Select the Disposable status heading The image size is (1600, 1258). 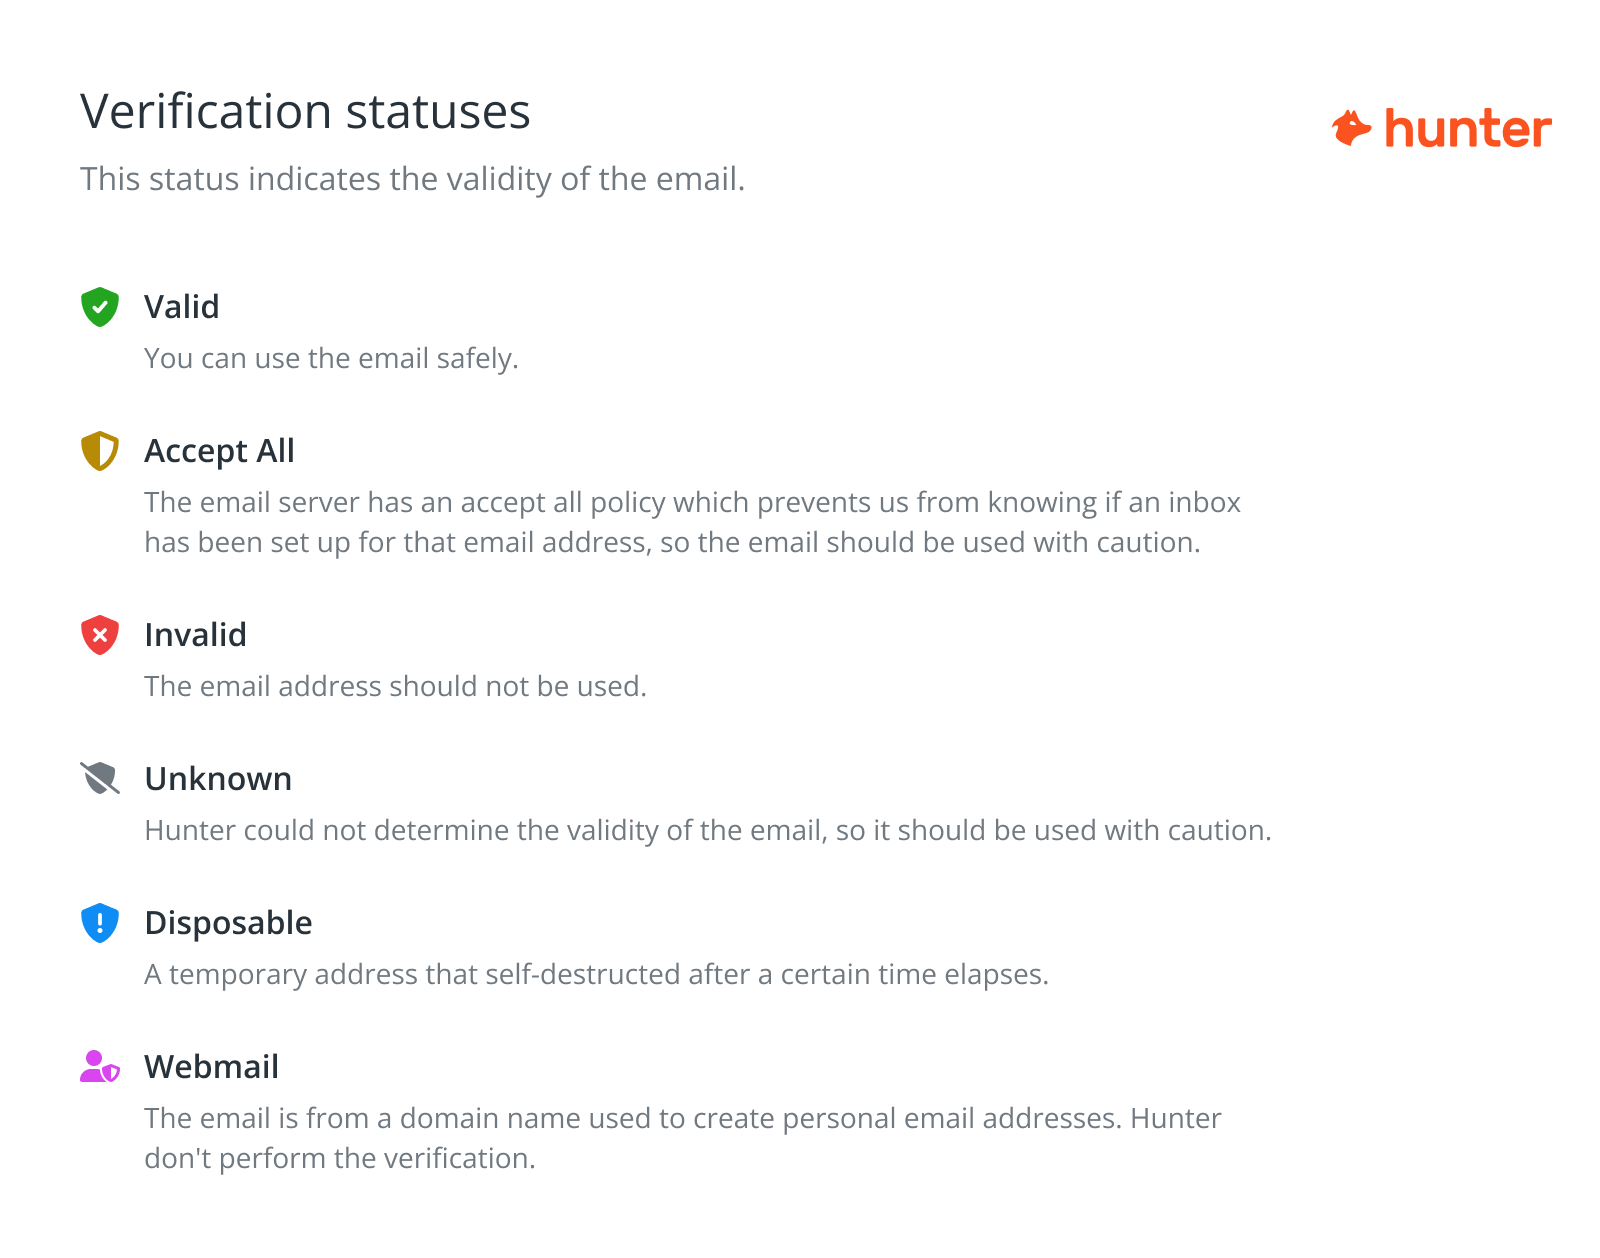(x=229, y=923)
